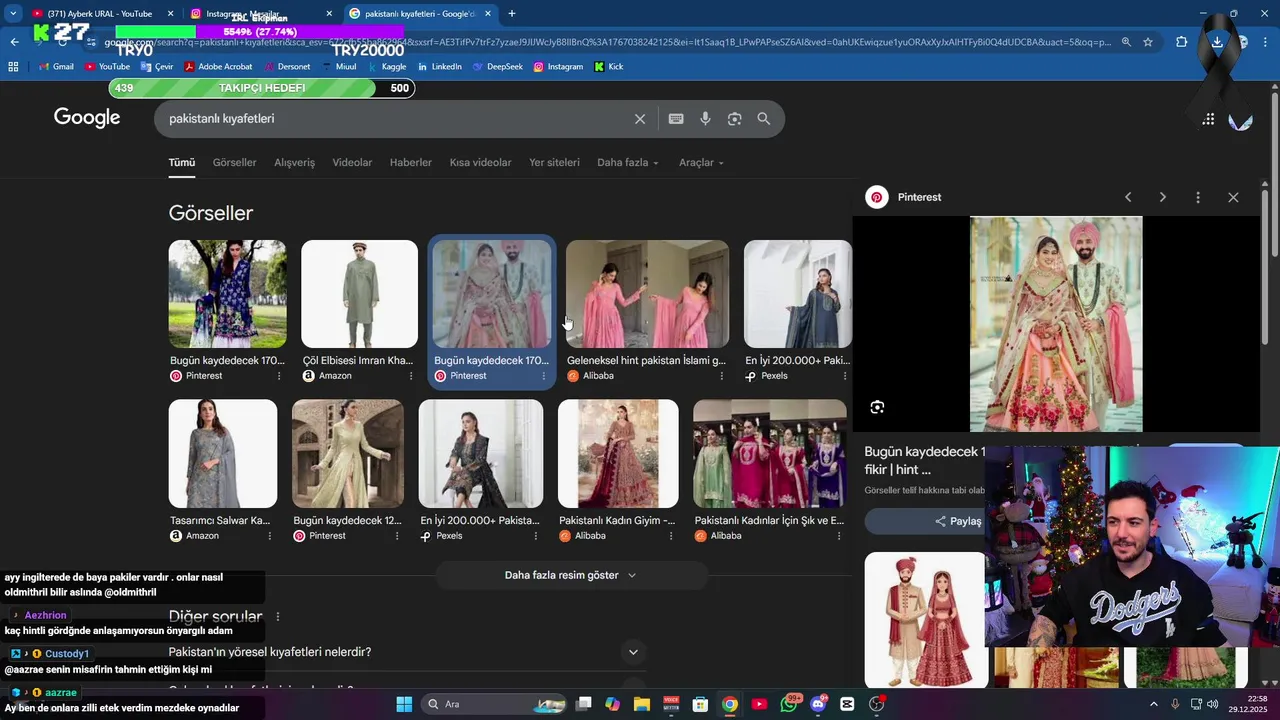Open Kick bookmark
This screenshot has width=1280, height=720.
609,66
